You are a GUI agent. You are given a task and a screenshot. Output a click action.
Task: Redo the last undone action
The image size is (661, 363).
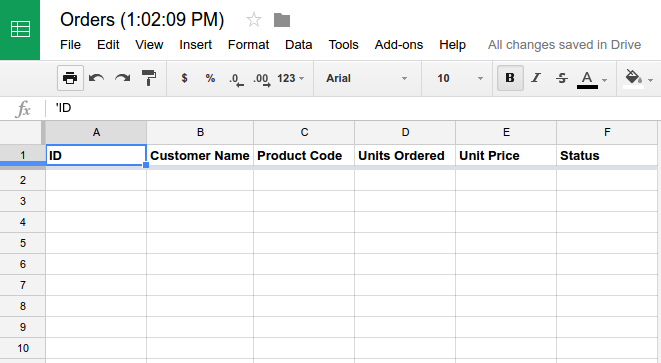[x=123, y=78]
